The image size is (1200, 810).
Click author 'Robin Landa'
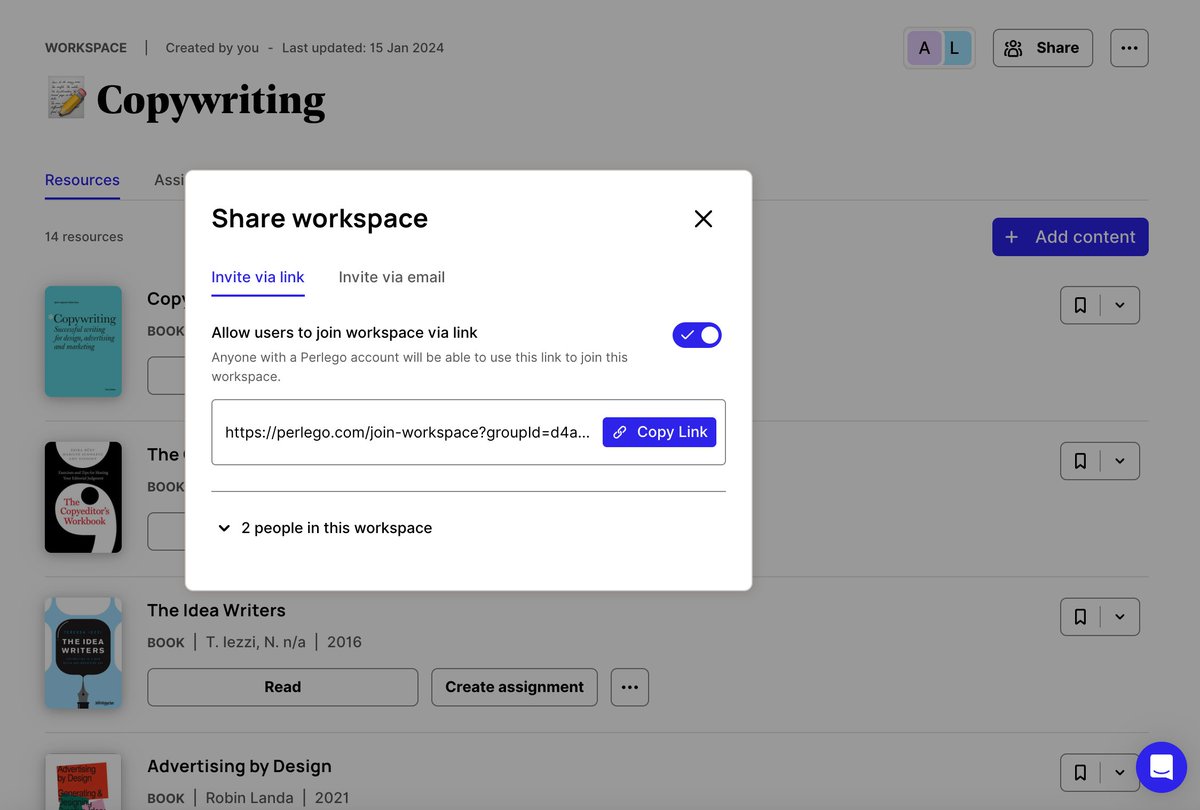coord(250,798)
